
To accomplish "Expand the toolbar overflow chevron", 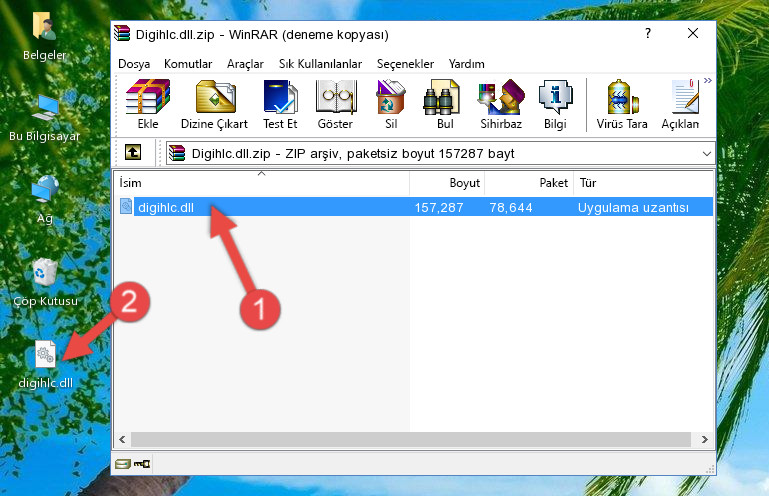I will coord(707,80).
